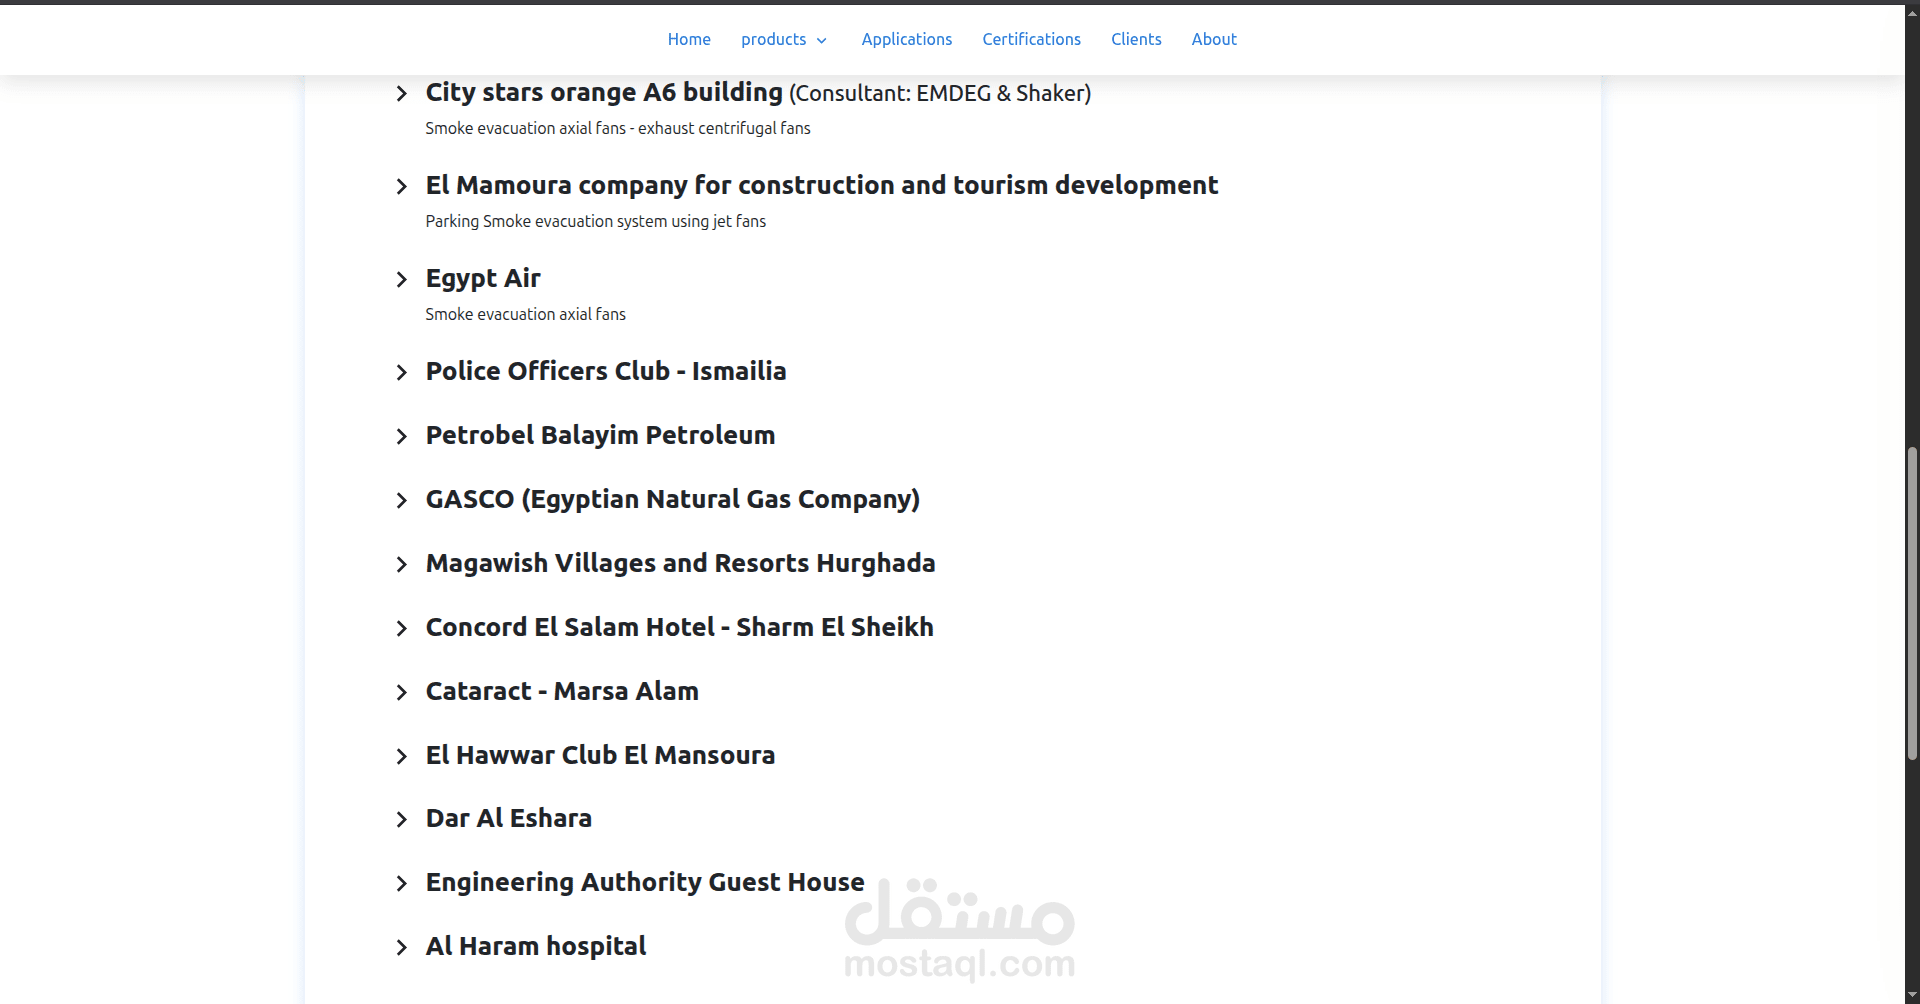Click chevron beside Cataract - Marsa Alam

pos(401,693)
